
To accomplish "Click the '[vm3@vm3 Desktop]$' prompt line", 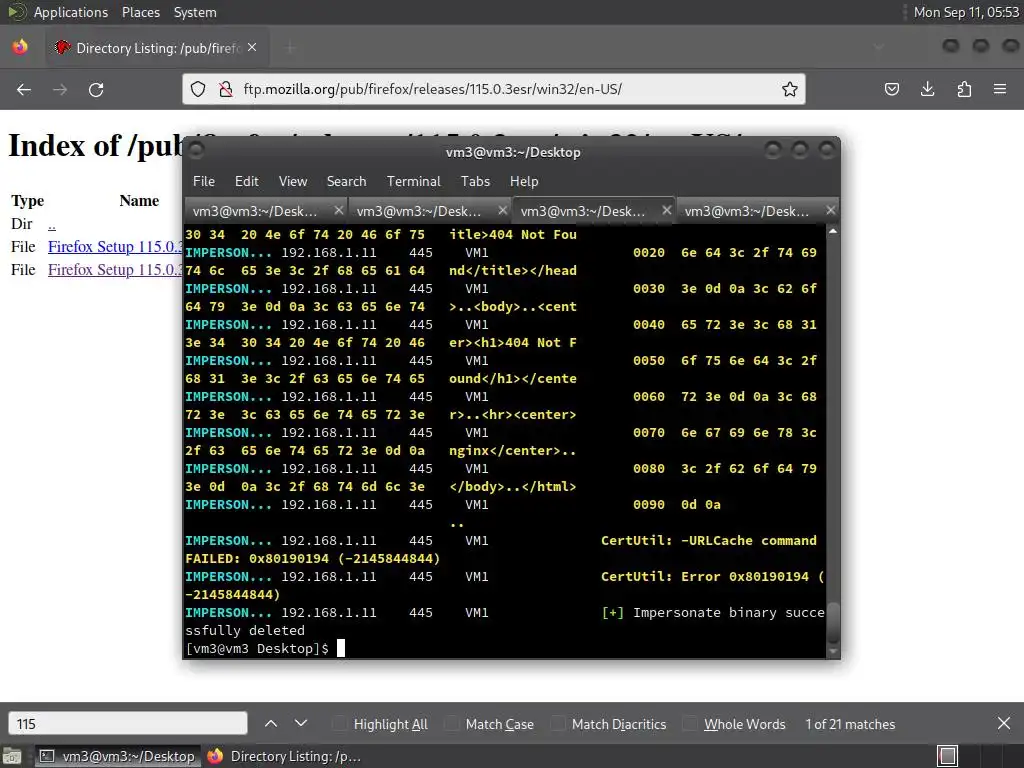I will coord(257,648).
